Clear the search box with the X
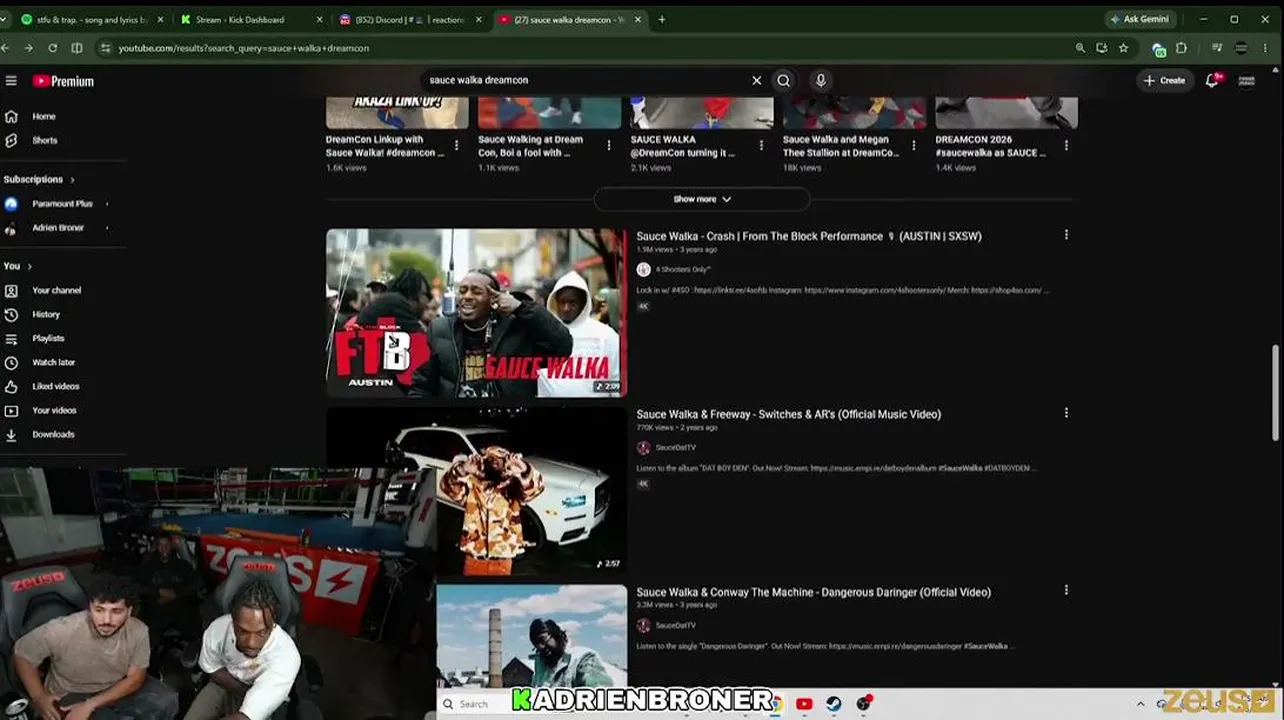Image resolution: width=1284 pixels, height=720 pixels. (x=757, y=80)
